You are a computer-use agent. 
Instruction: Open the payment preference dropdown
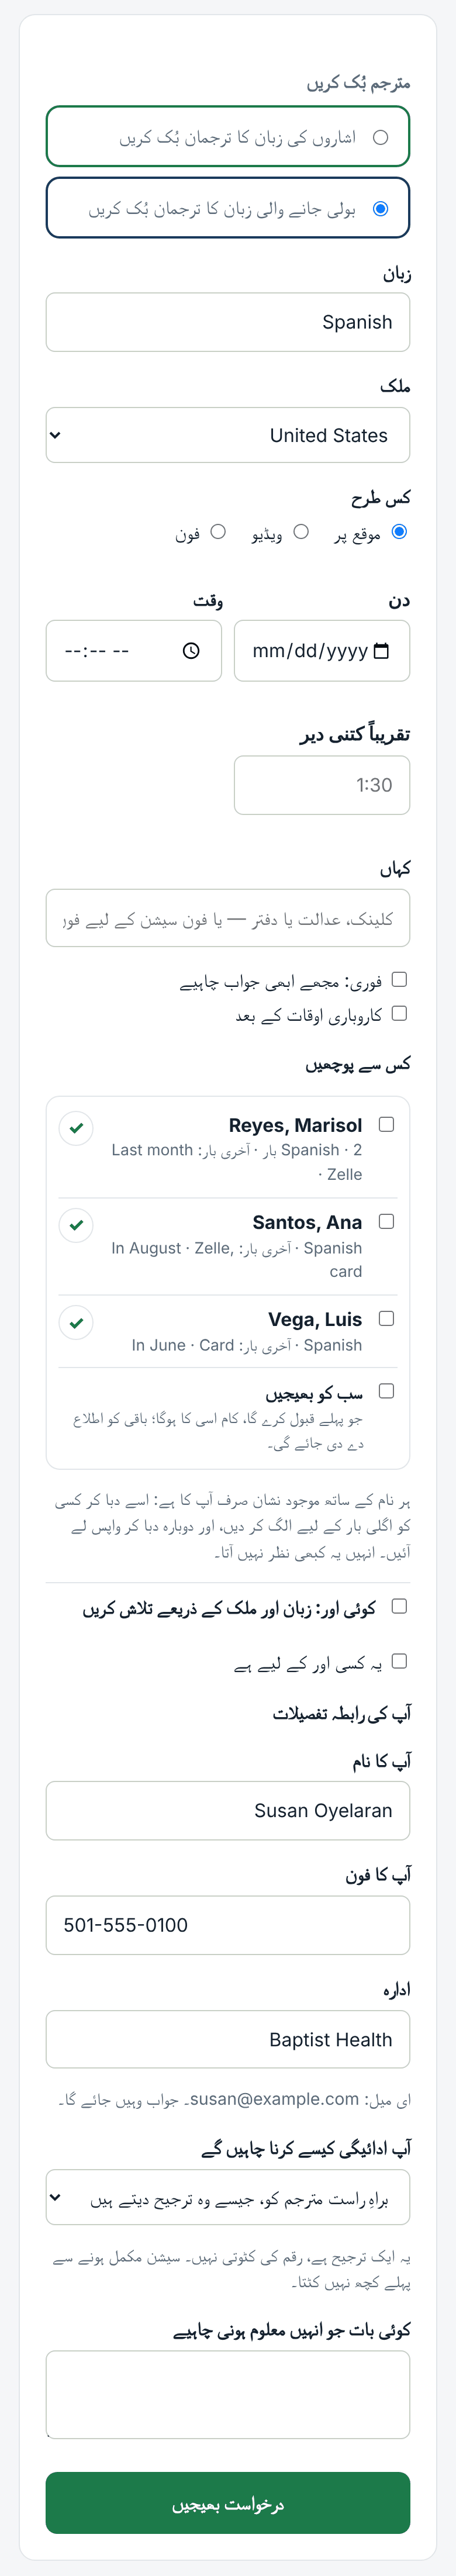coord(228,2197)
